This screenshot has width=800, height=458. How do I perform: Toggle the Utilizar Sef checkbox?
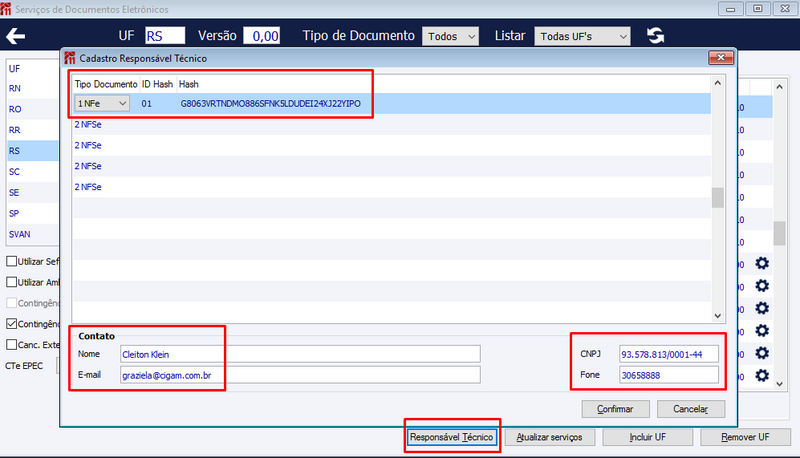11,261
